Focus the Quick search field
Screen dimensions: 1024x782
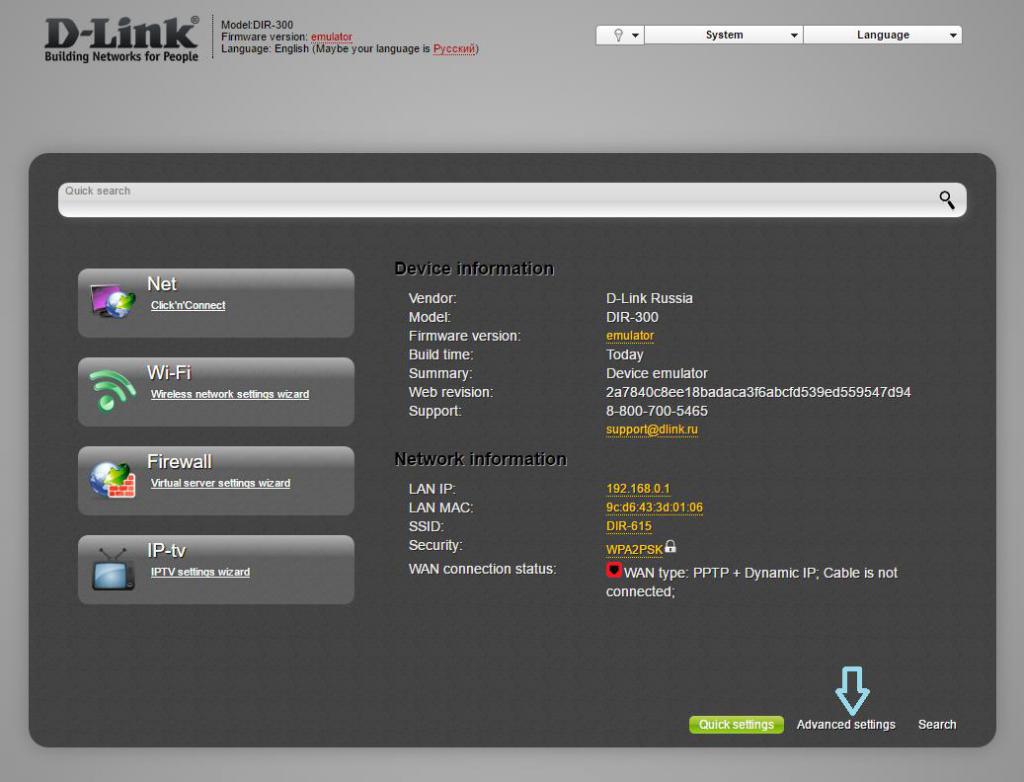coord(513,200)
